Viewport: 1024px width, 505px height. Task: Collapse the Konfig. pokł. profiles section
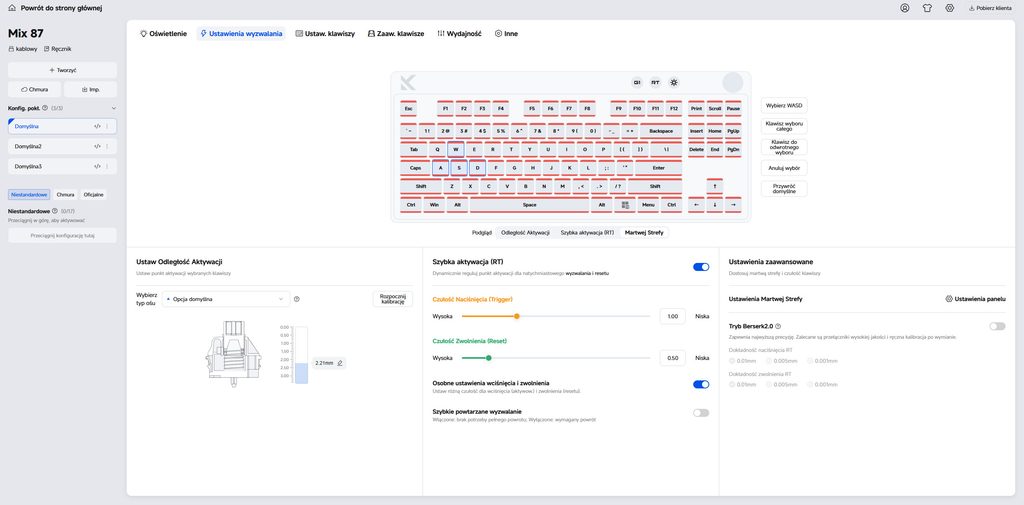(x=114, y=108)
